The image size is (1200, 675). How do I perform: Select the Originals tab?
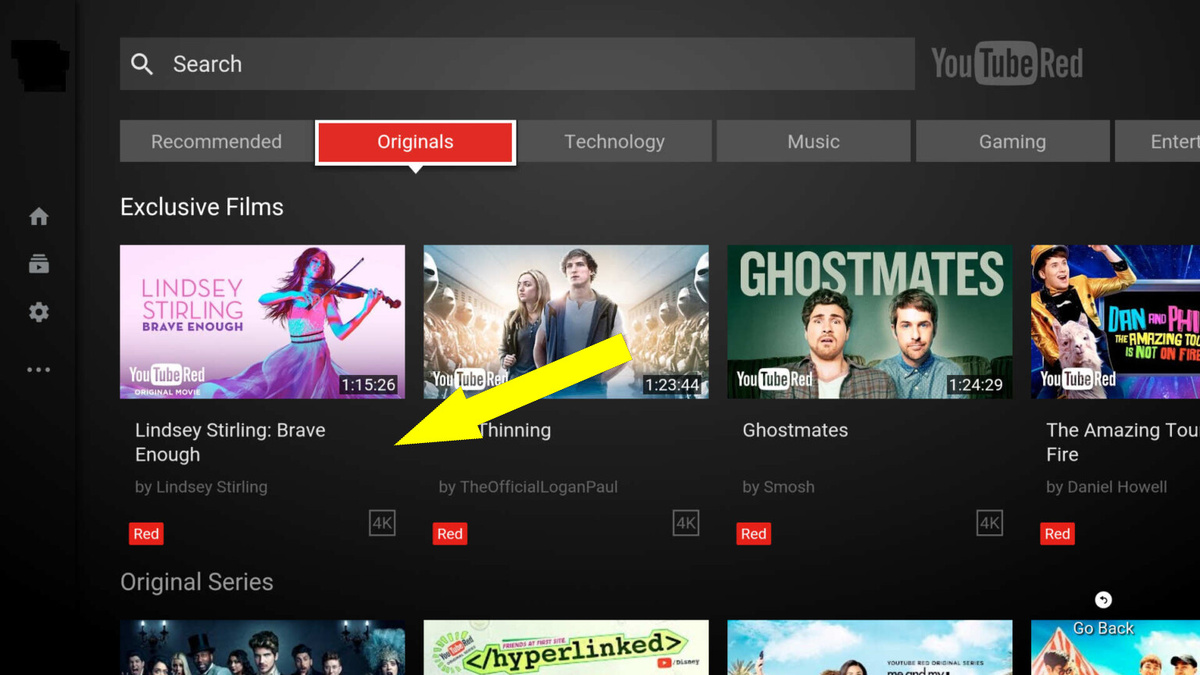click(x=416, y=142)
